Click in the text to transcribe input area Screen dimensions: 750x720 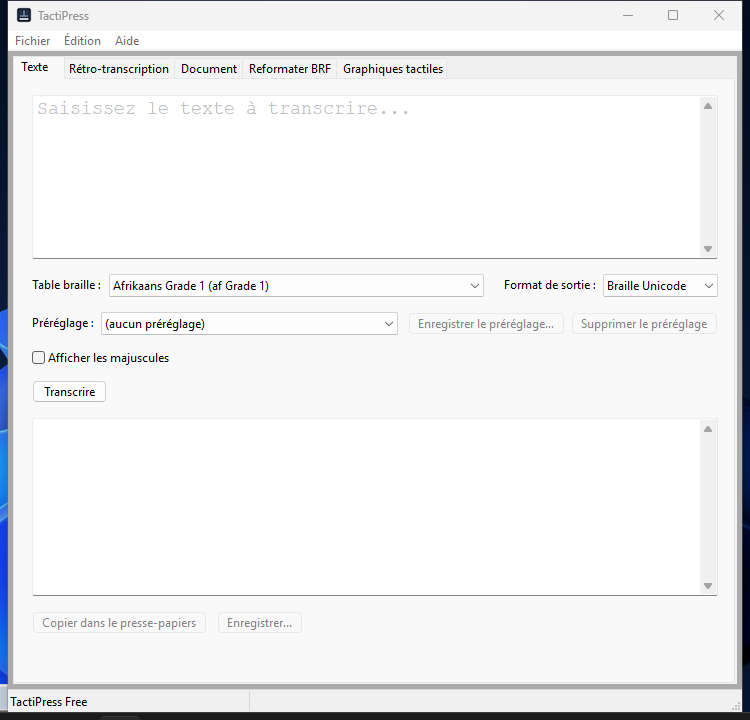pos(366,177)
